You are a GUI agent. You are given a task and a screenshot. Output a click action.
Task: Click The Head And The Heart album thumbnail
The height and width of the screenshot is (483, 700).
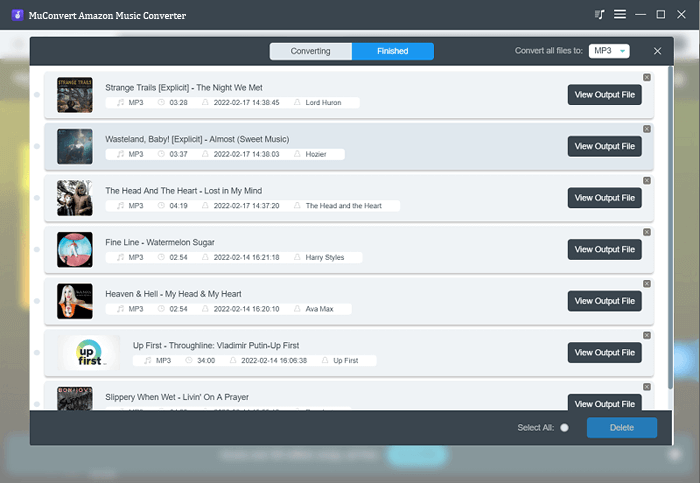coord(75,198)
